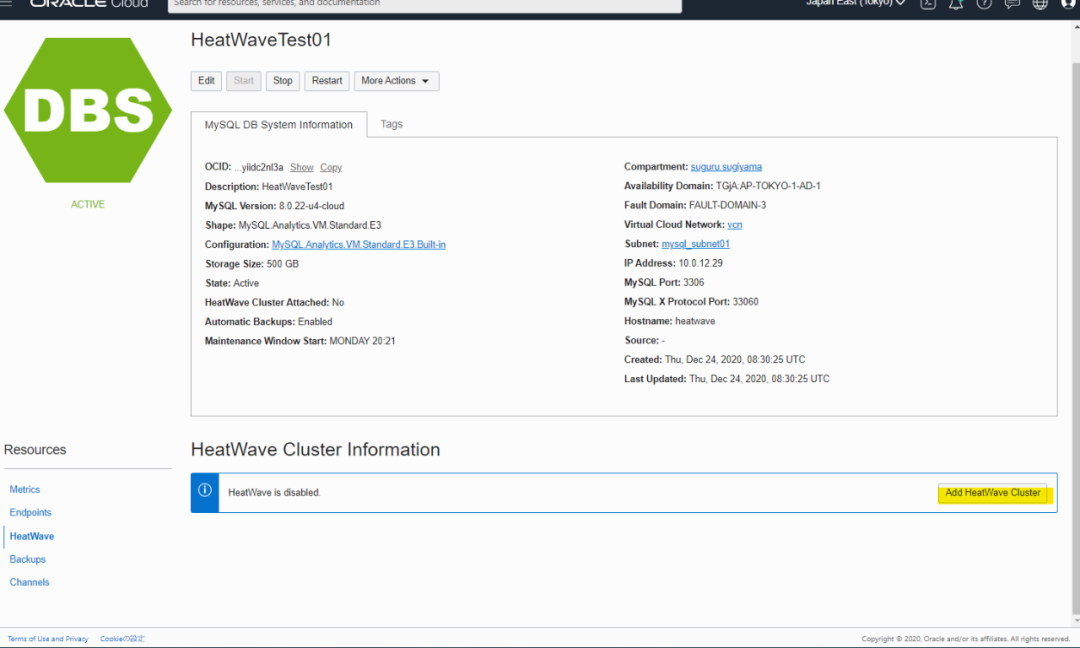Click the Edit button
The height and width of the screenshot is (648, 1080).
[206, 81]
